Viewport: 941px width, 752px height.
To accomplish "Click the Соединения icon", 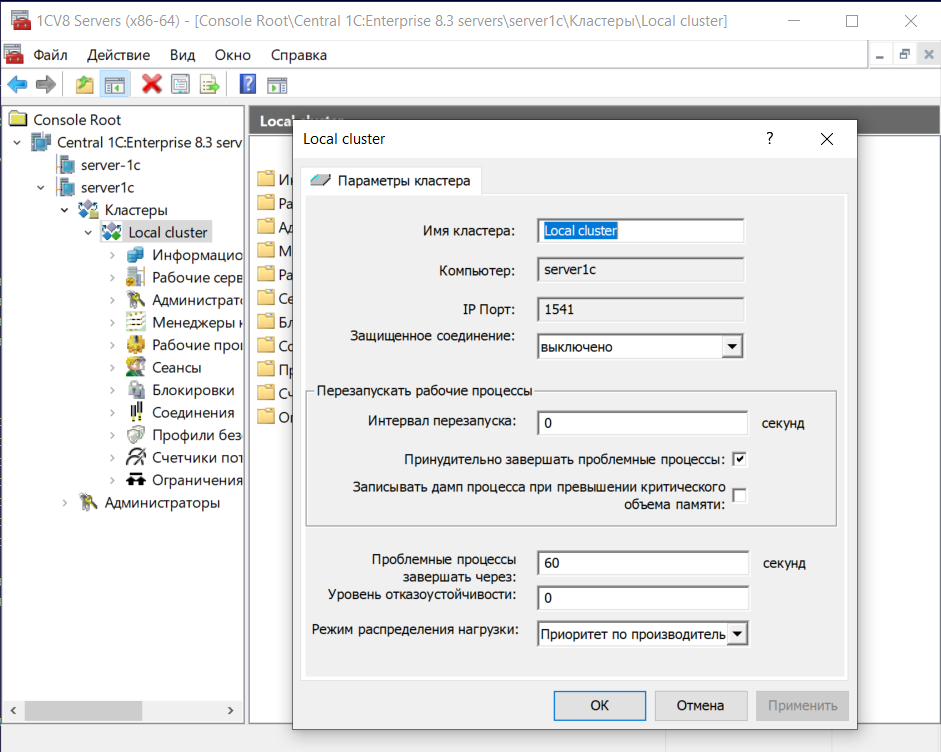I will pos(136,412).
